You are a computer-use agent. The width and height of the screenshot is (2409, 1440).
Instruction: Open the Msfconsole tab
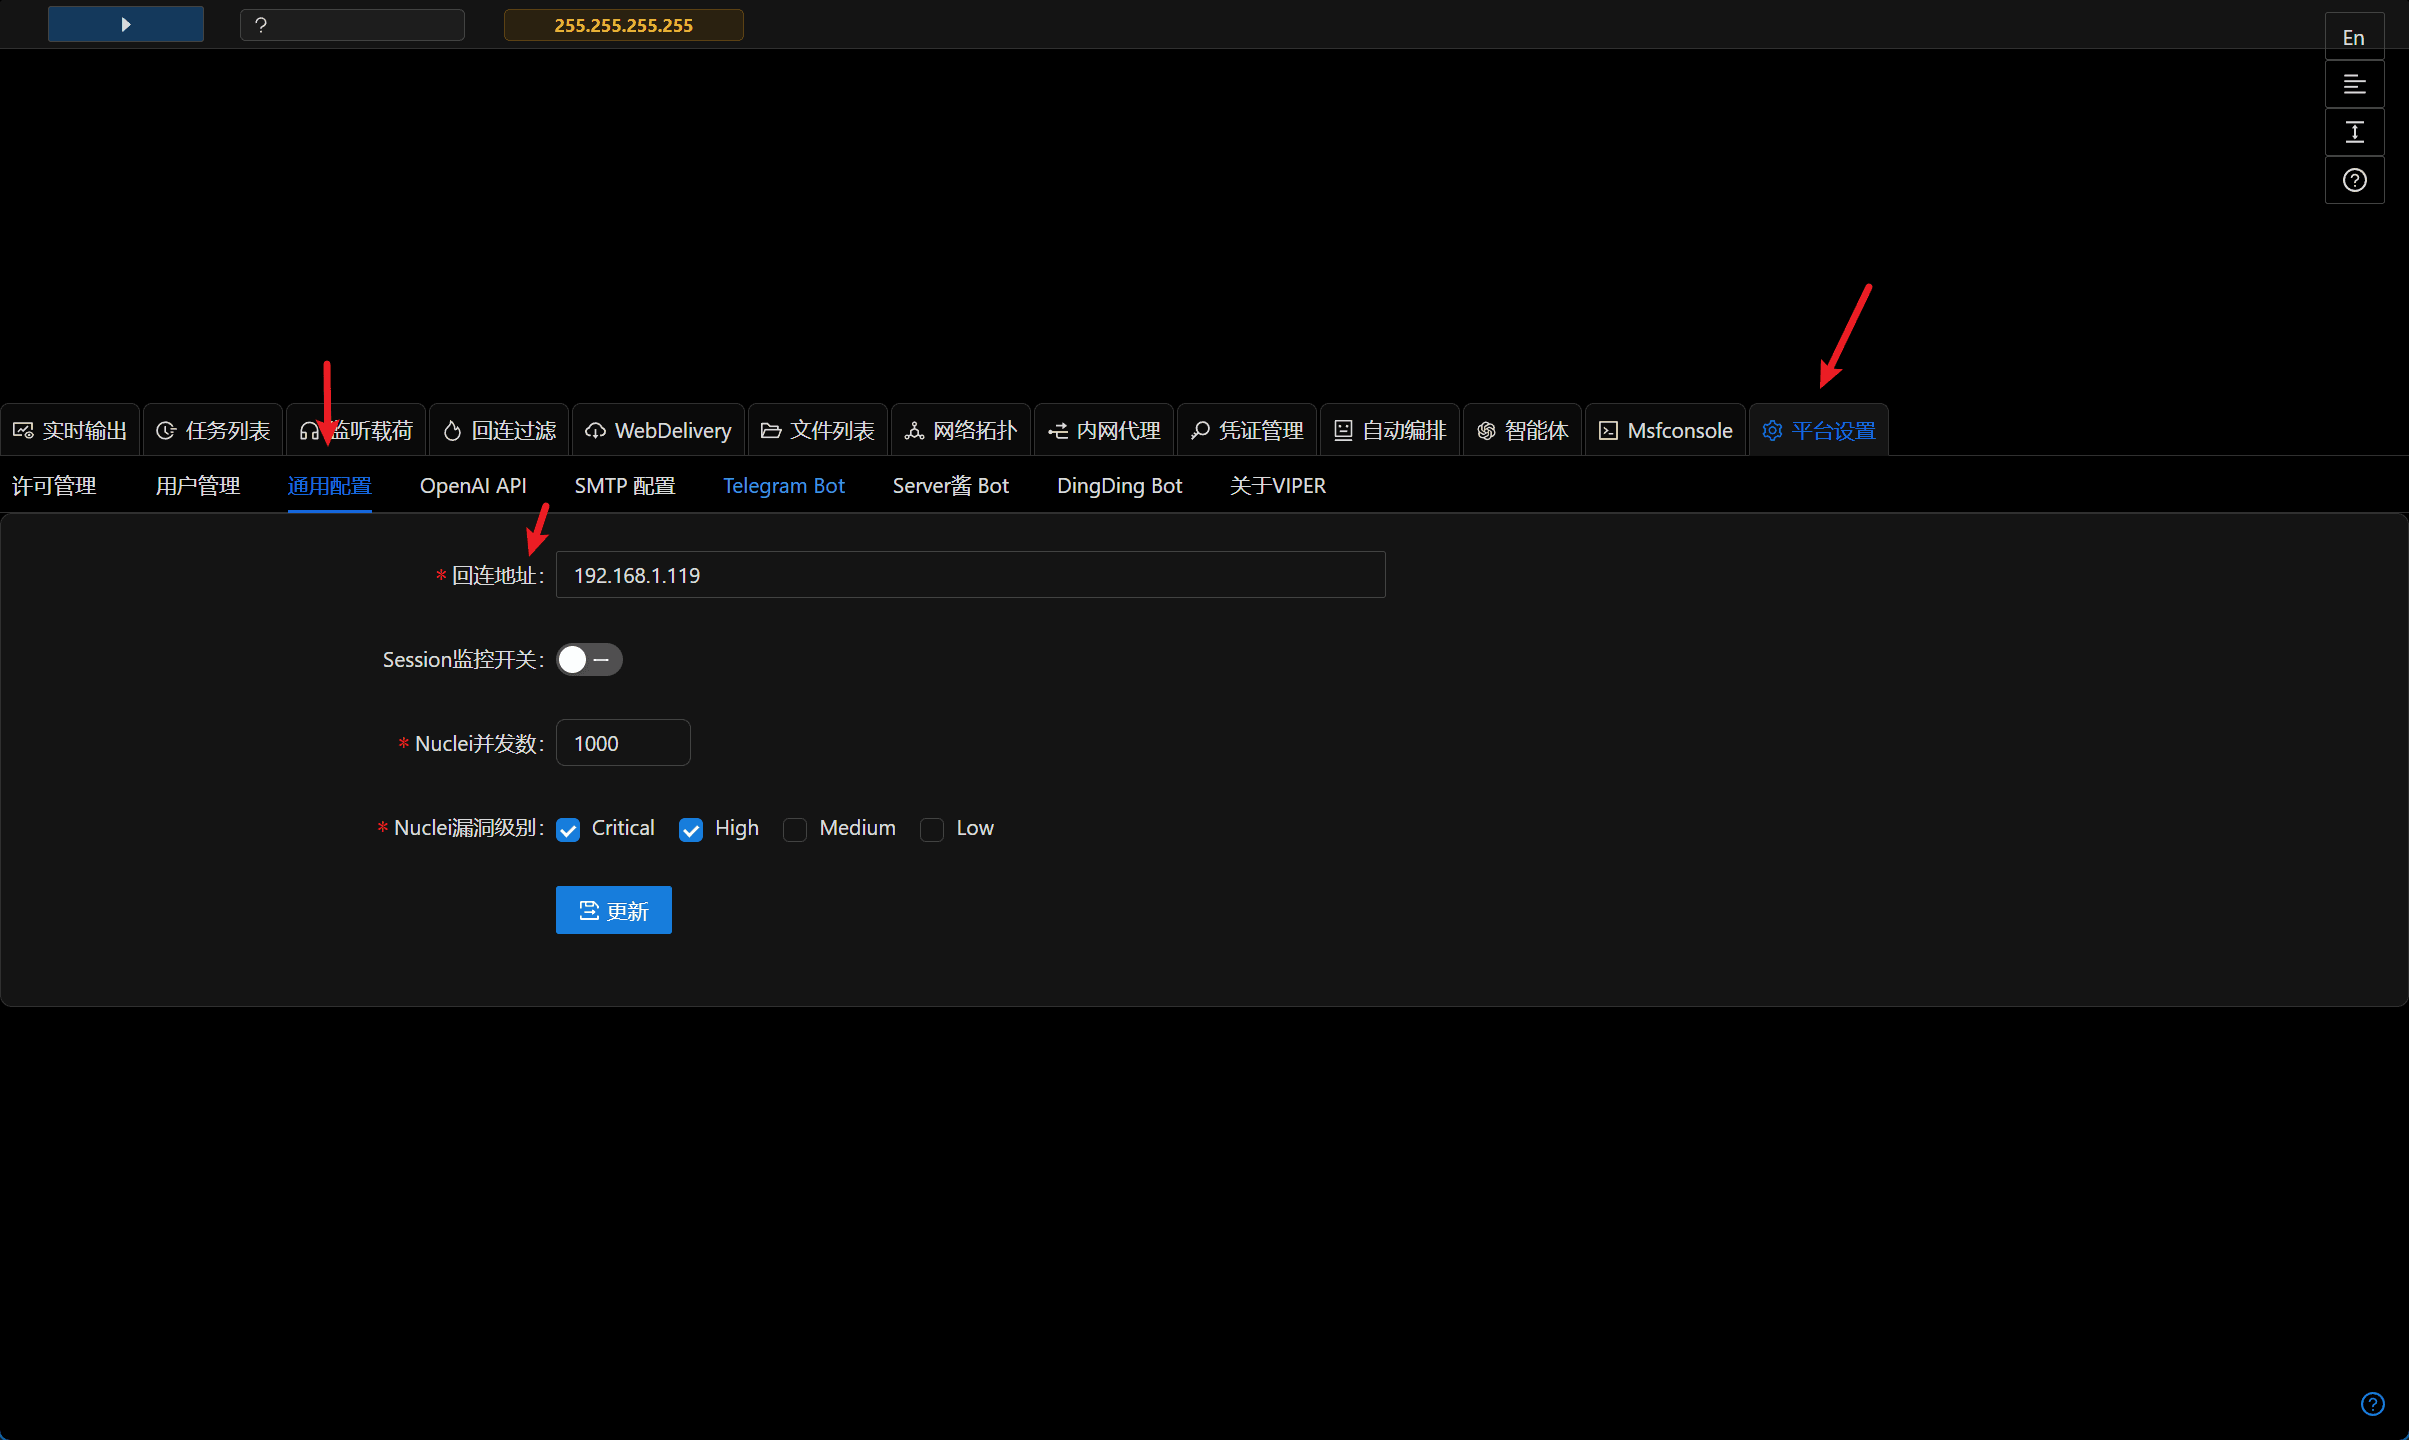click(1665, 430)
